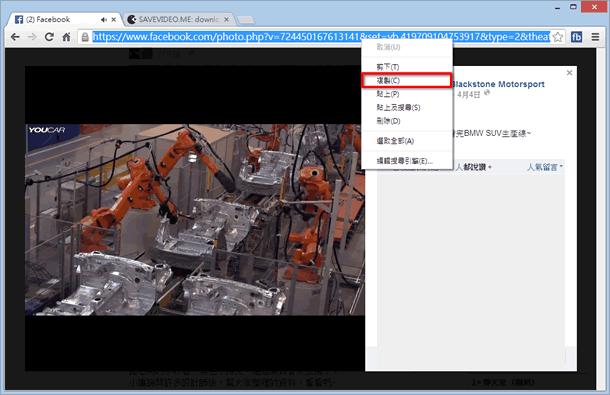The height and width of the screenshot is (395, 610).
Task: Click the browser forward arrow
Action: point(32,37)
